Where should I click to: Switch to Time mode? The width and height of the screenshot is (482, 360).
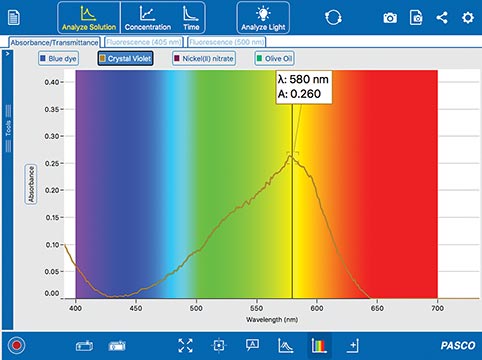(x=191, y=18)
